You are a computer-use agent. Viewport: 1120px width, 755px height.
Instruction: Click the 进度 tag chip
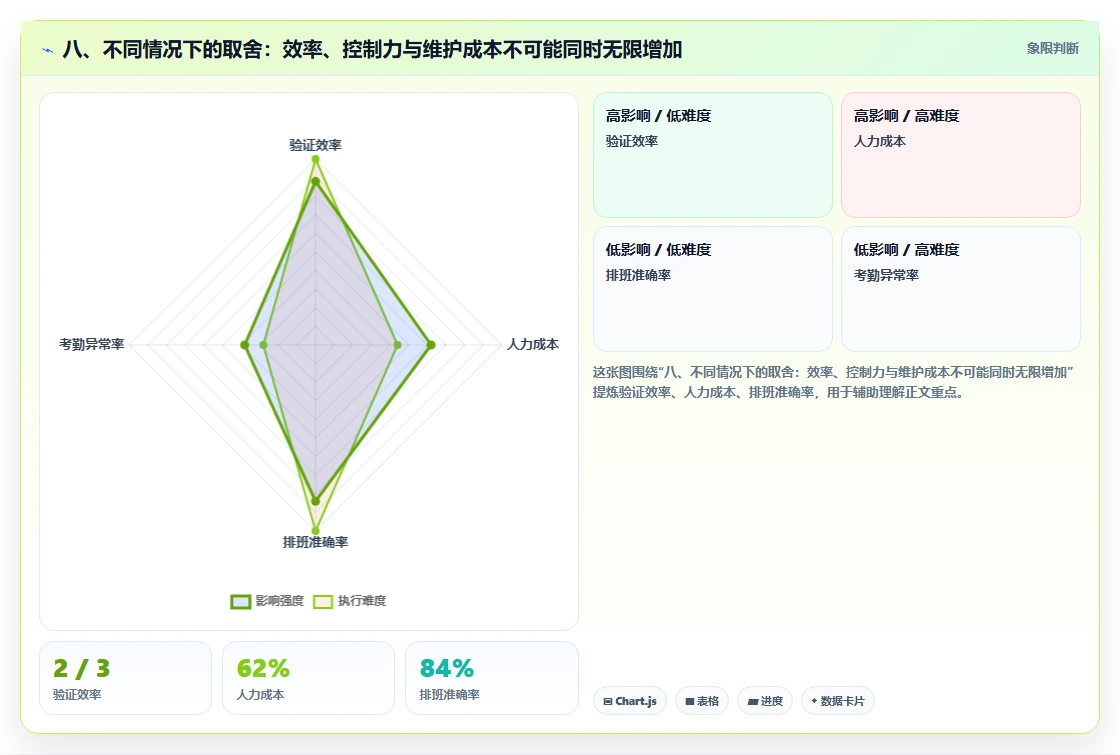[x=765, y=701]
